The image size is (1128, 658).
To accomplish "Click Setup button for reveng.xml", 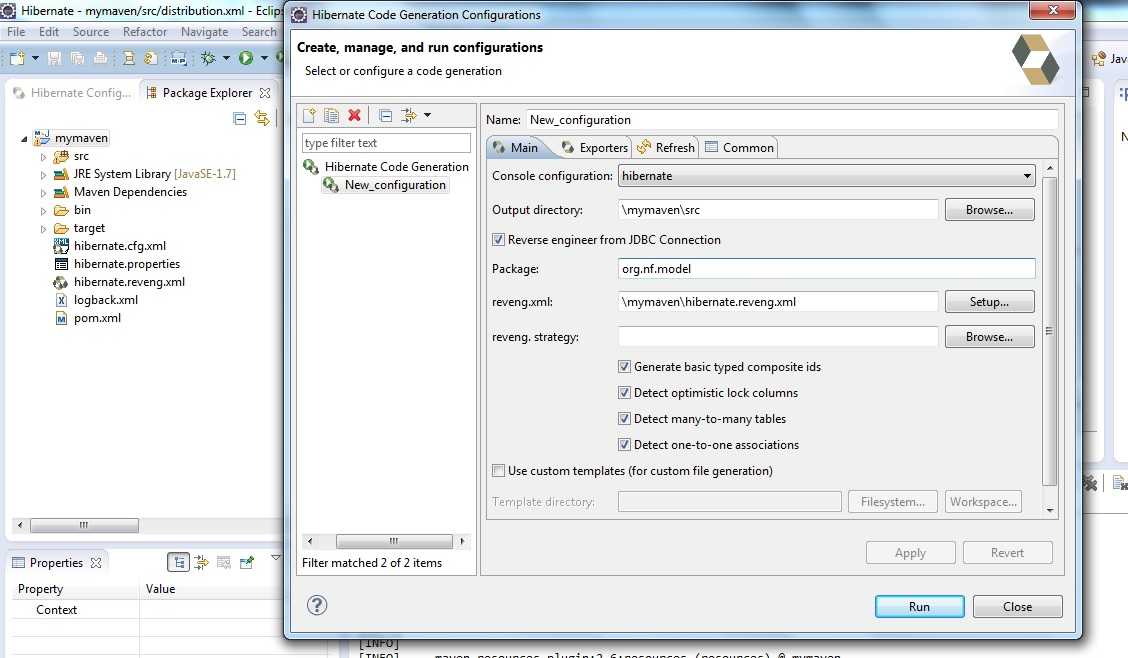I will (x=989, y=302).
